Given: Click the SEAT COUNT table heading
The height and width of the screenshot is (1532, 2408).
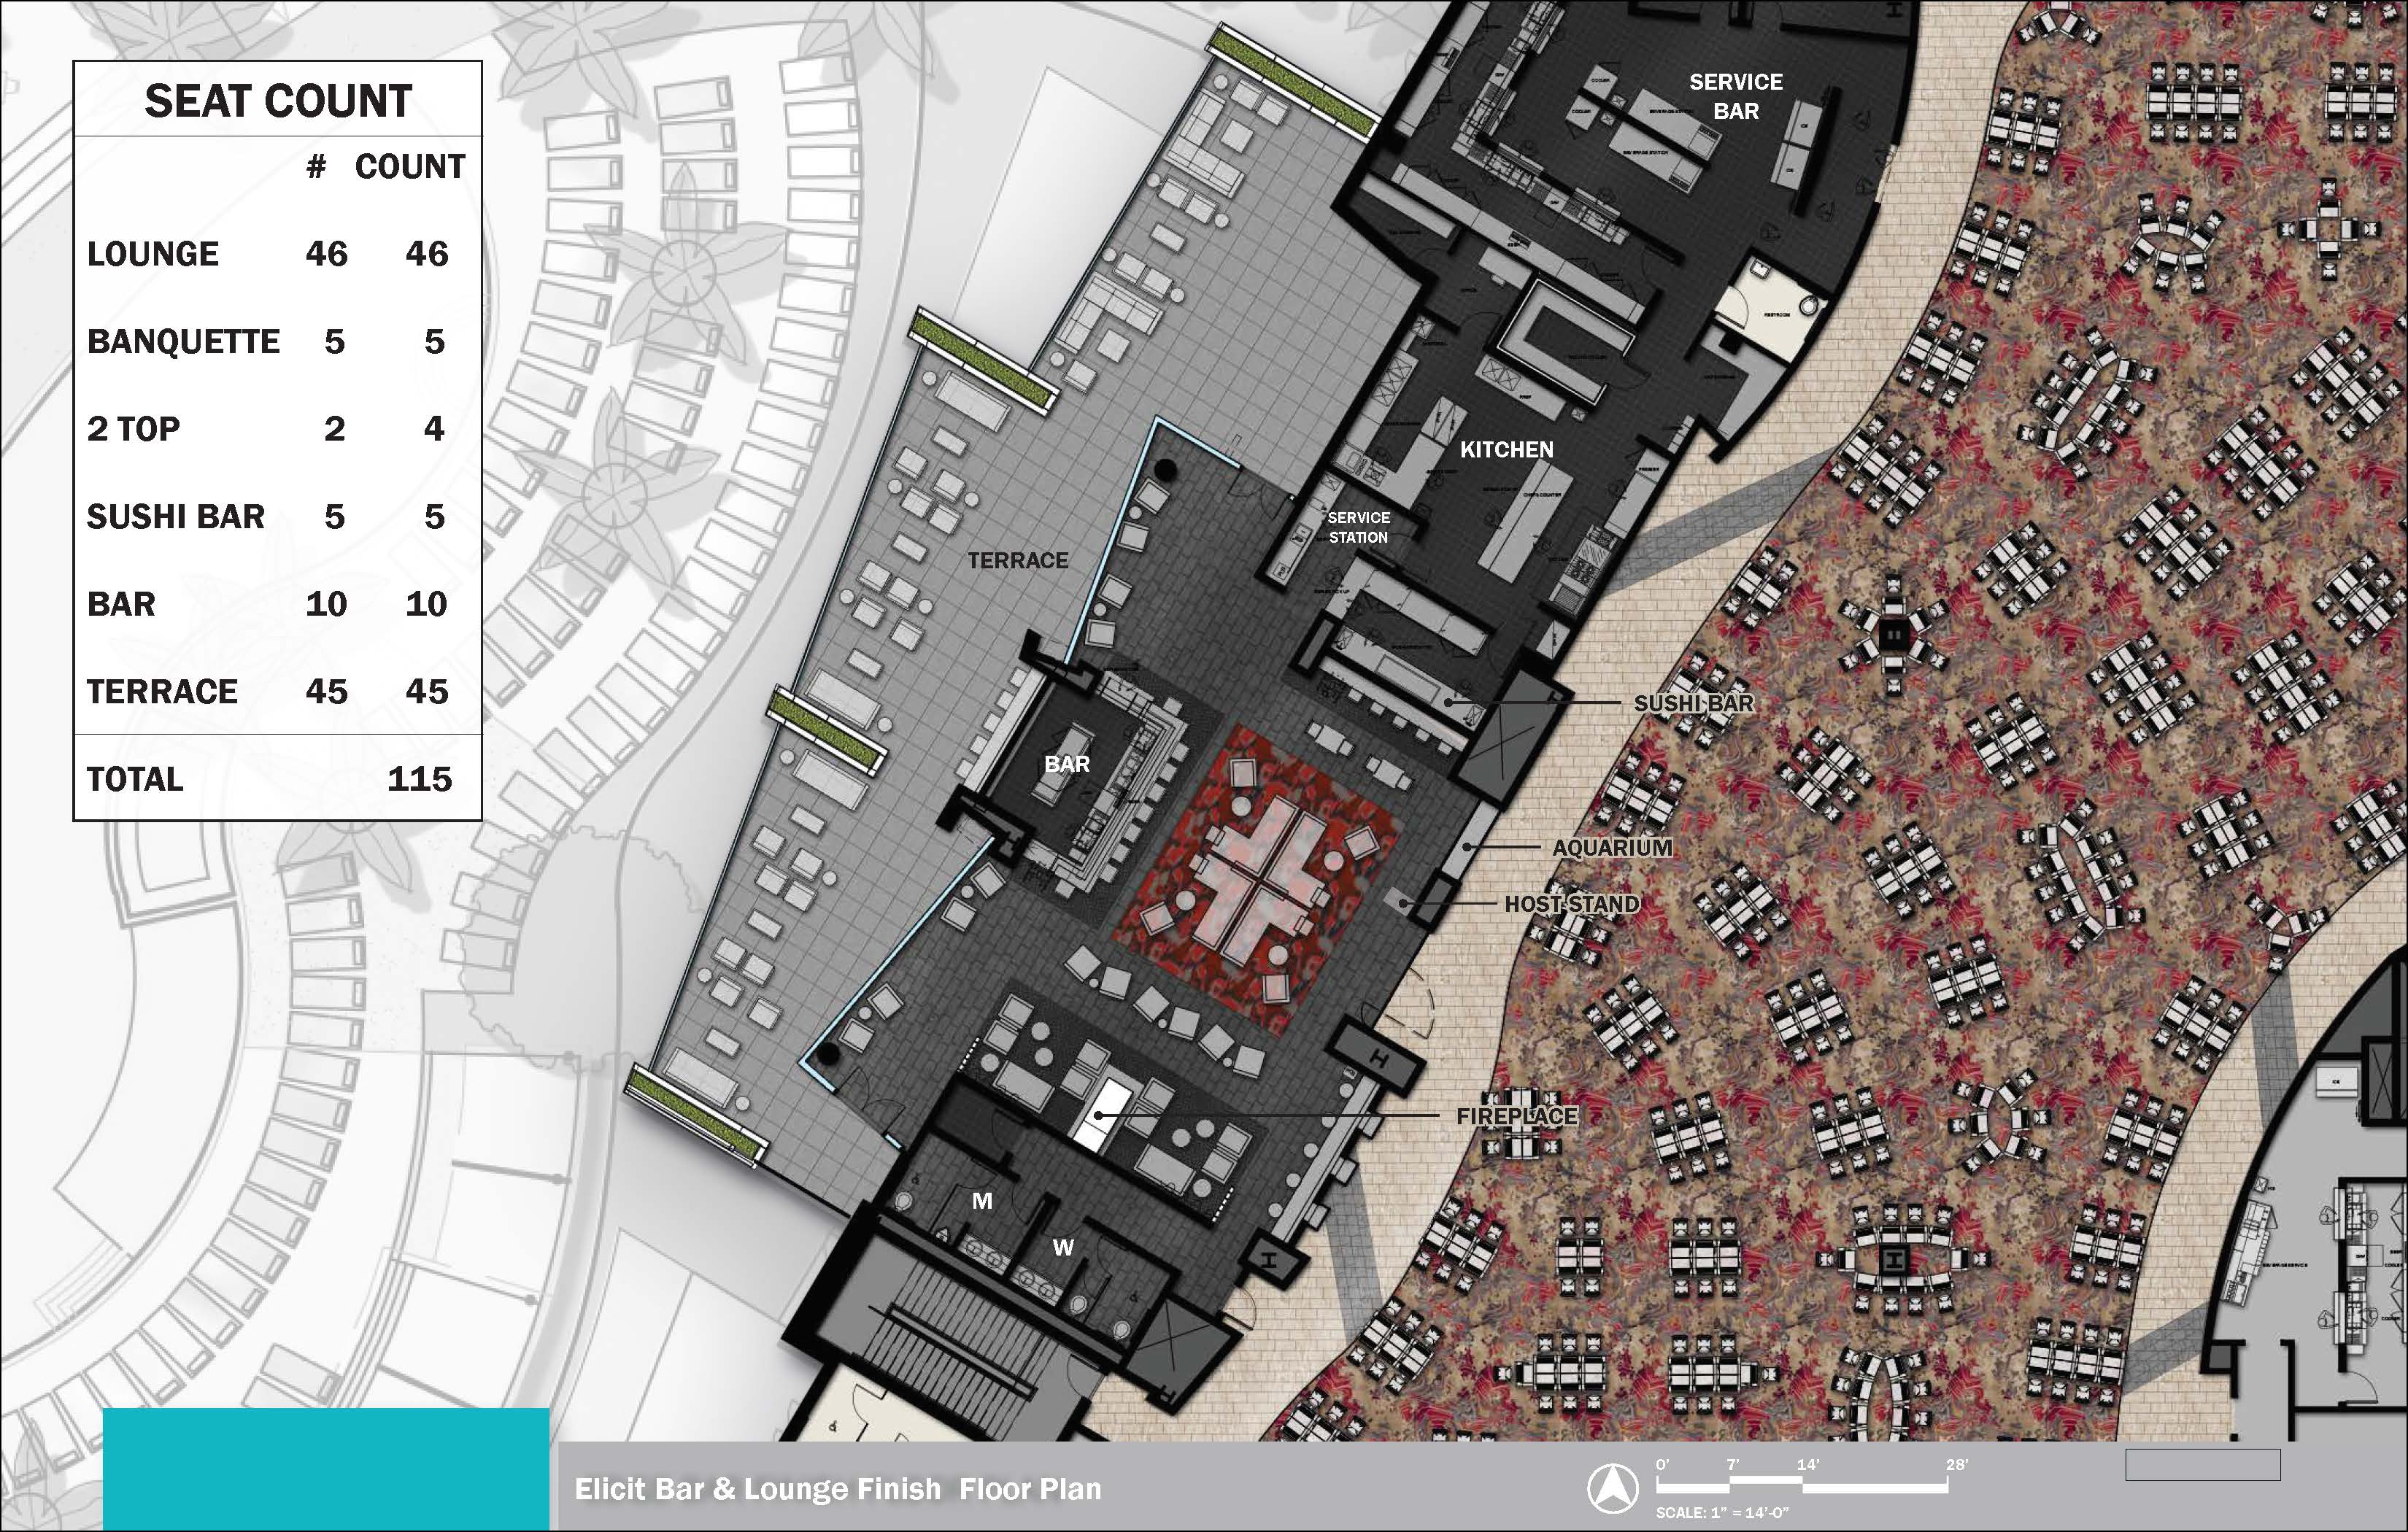Looking at the screenshot, I should point(278,101).
